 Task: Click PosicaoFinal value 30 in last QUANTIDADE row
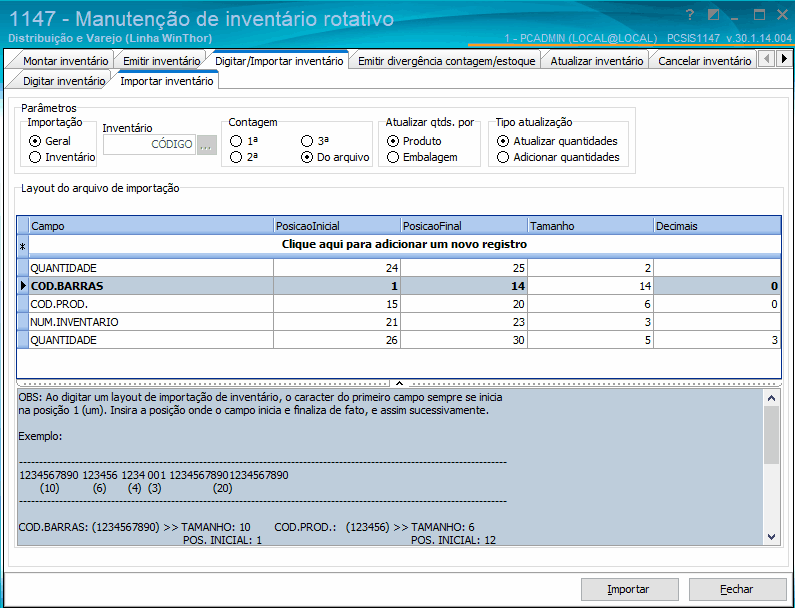(464, 340)
